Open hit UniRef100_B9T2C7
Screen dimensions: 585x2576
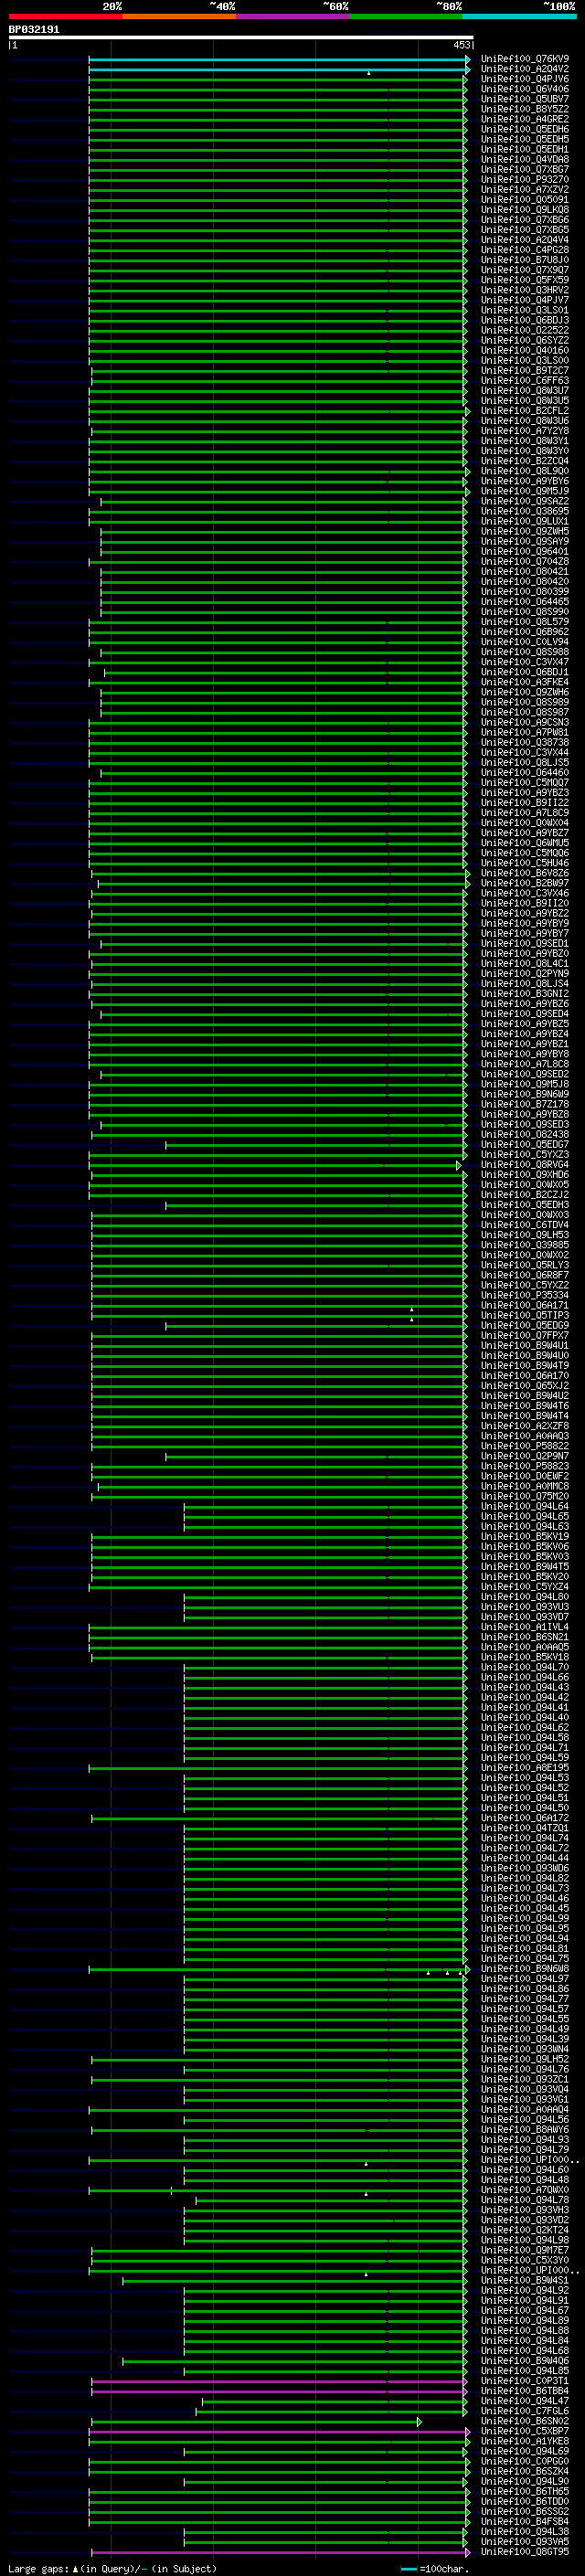click(525, 371)
